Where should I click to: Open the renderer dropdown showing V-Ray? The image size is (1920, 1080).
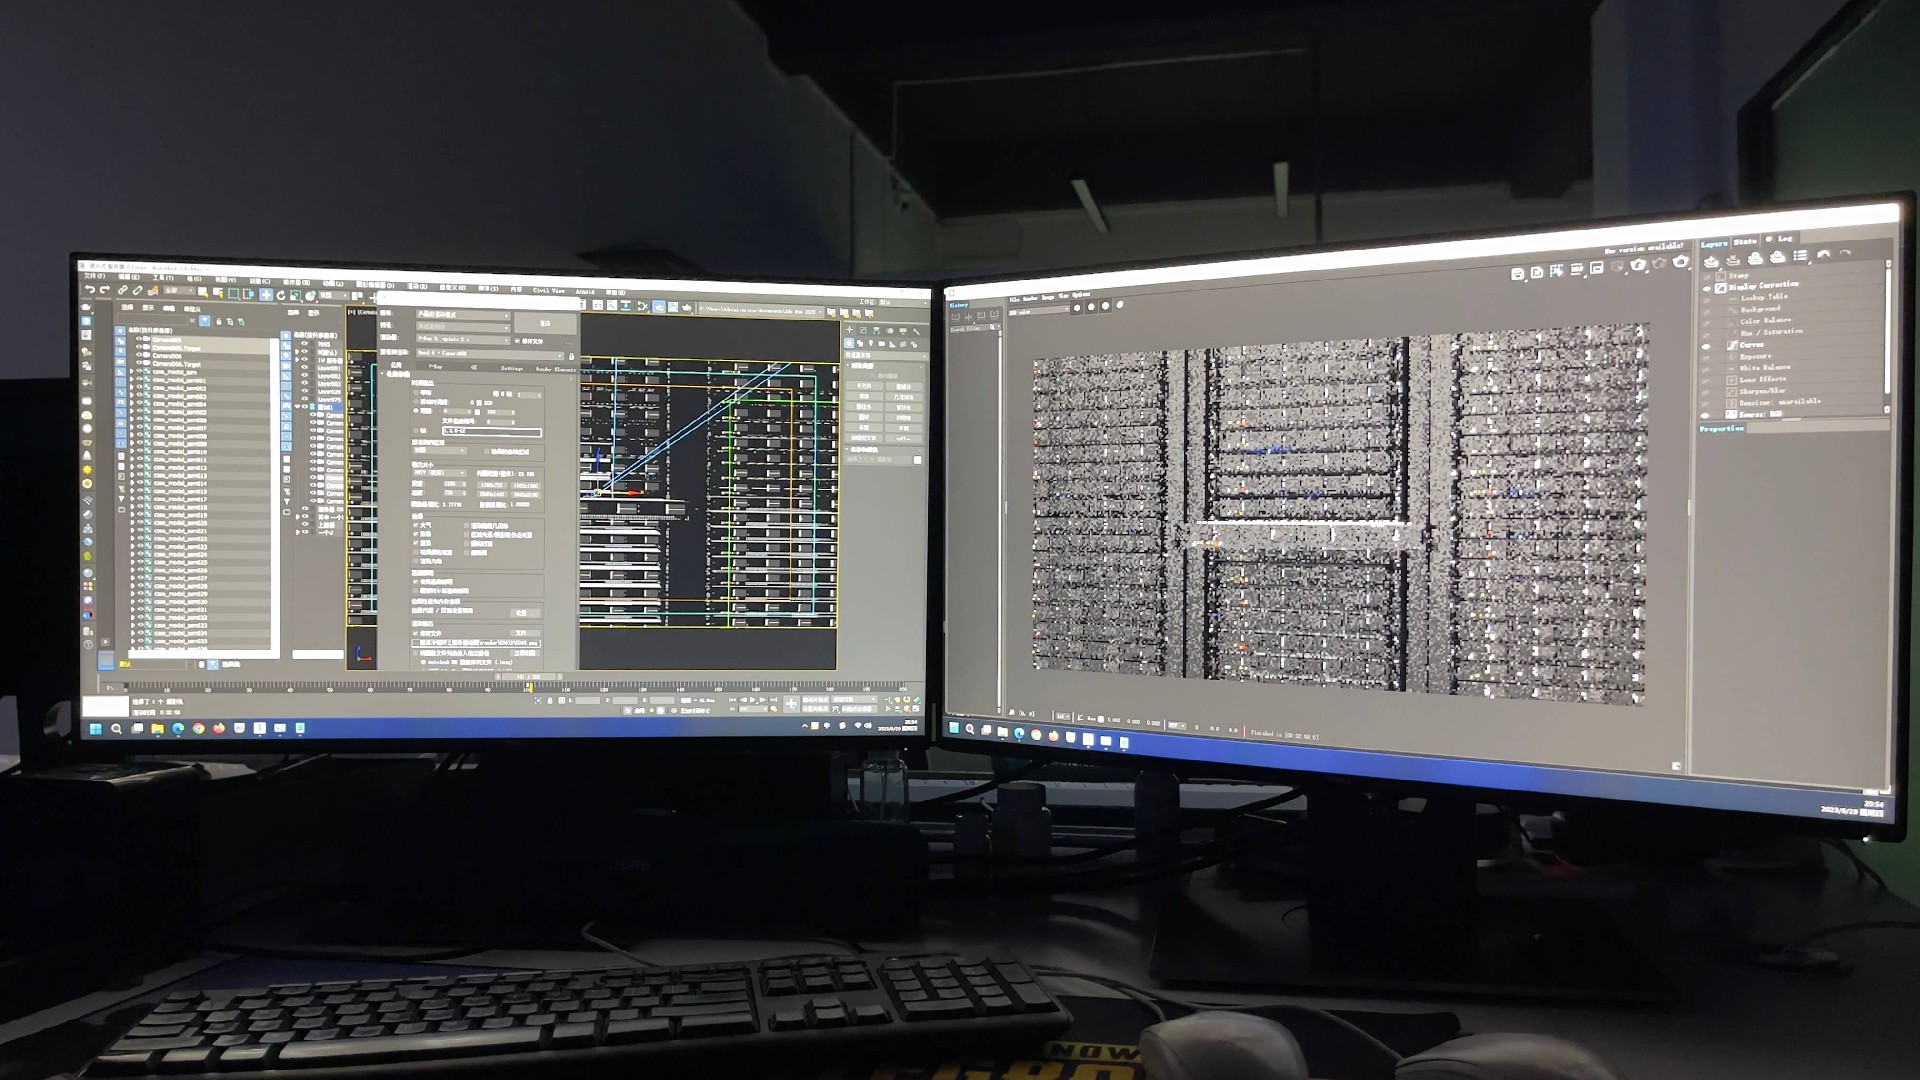tap(462, 339)
